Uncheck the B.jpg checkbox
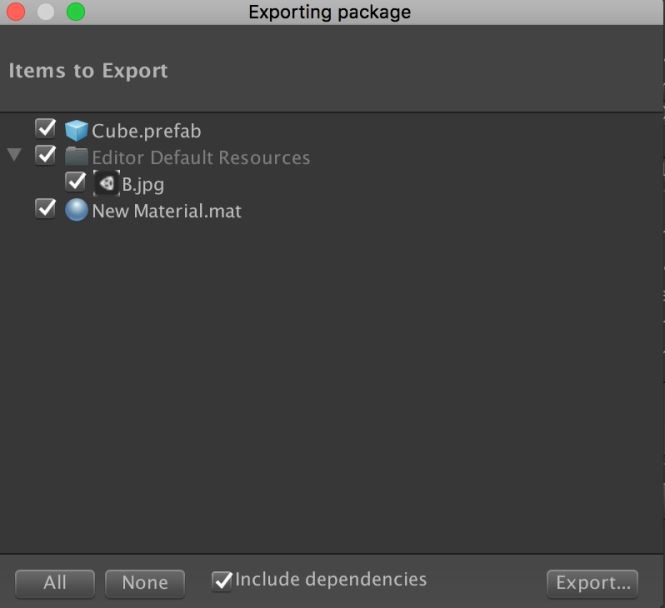Screen dimensions: 665x608 click(x=75, y=182)
